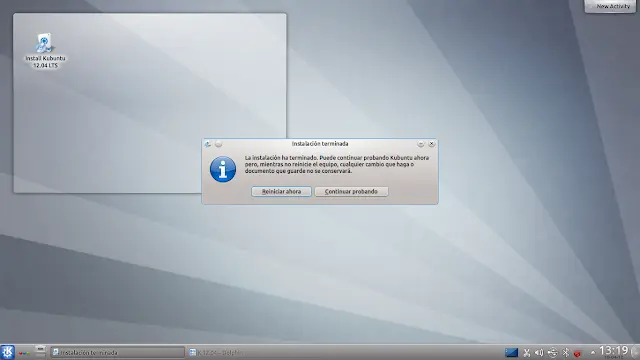Image resolution: width=640 pixels, height=360 pixels.
Task: Minimize the Instalación terminada dialog
Action: tap(421, 144)
